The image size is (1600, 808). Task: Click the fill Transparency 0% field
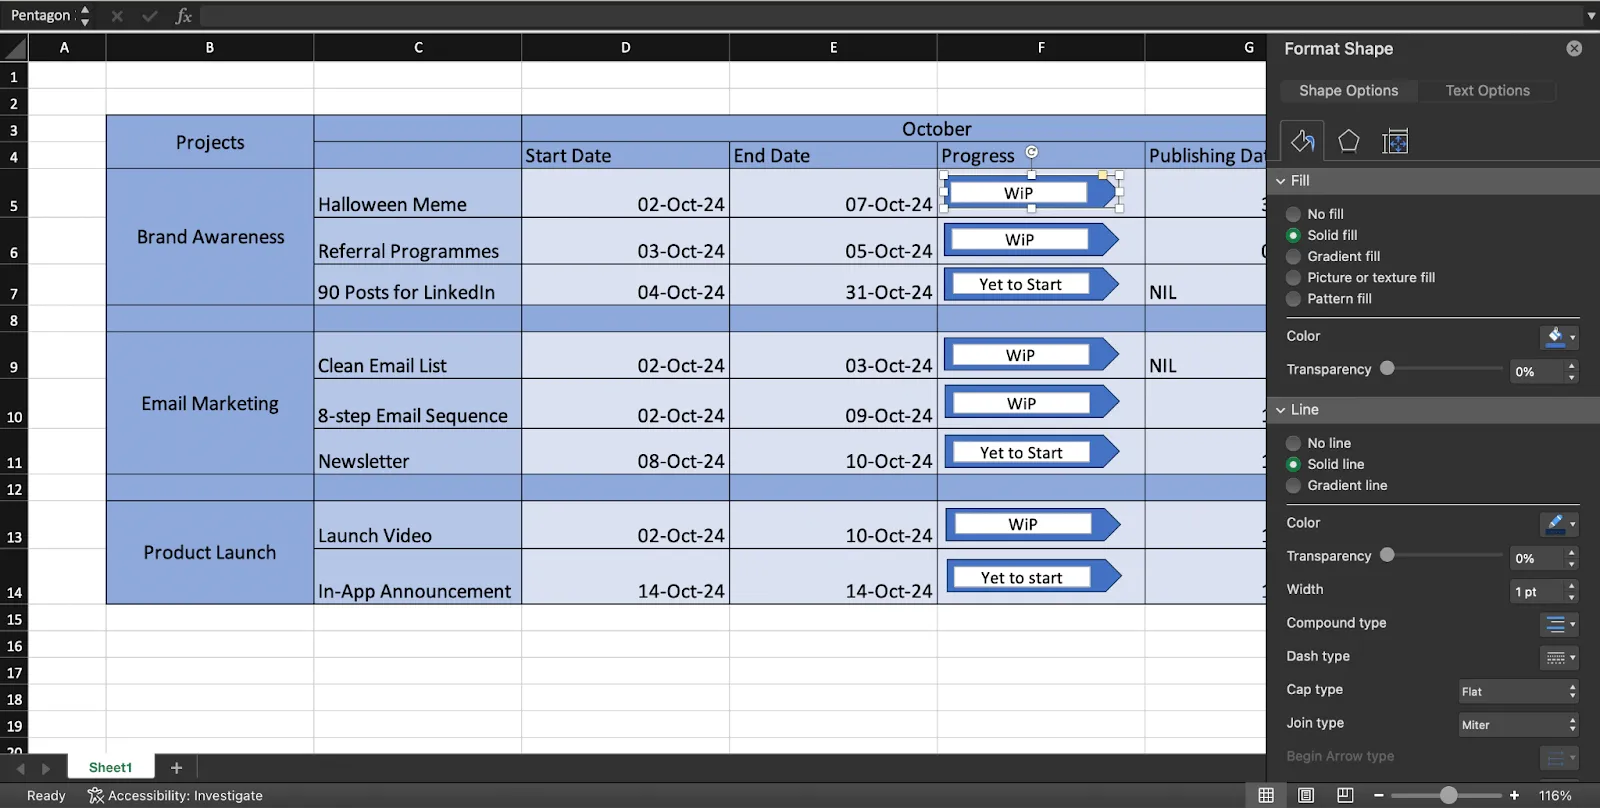pyautogui.click(x=1536, y=371)
